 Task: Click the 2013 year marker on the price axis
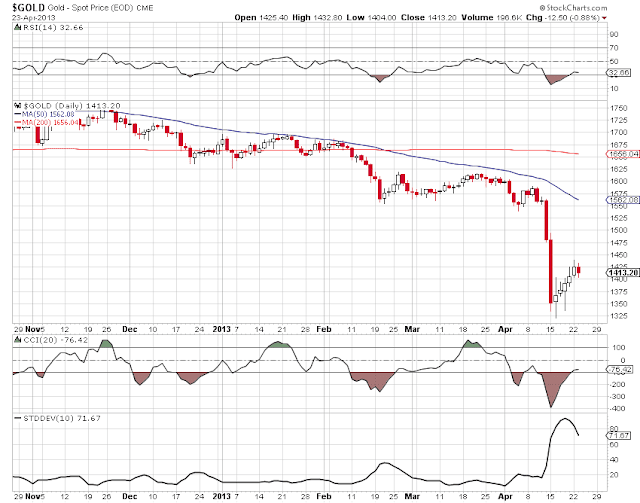pos(221,329)
